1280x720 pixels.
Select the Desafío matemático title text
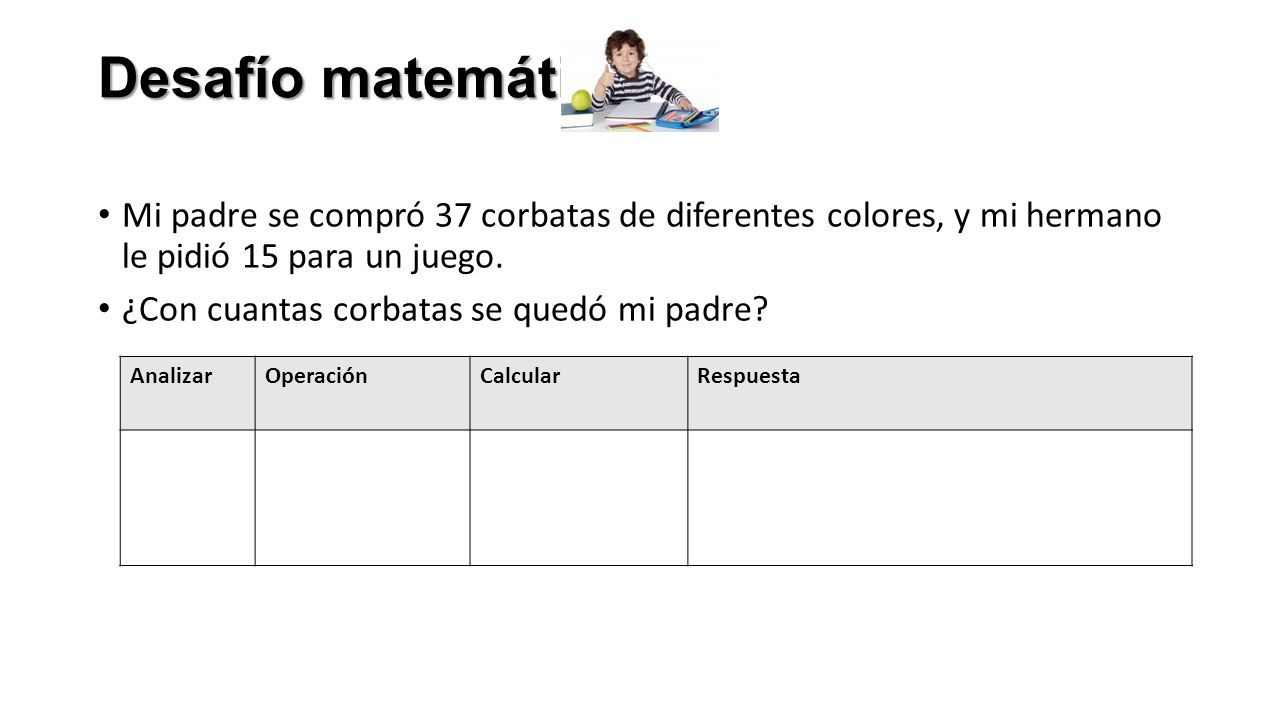(332, 78)
